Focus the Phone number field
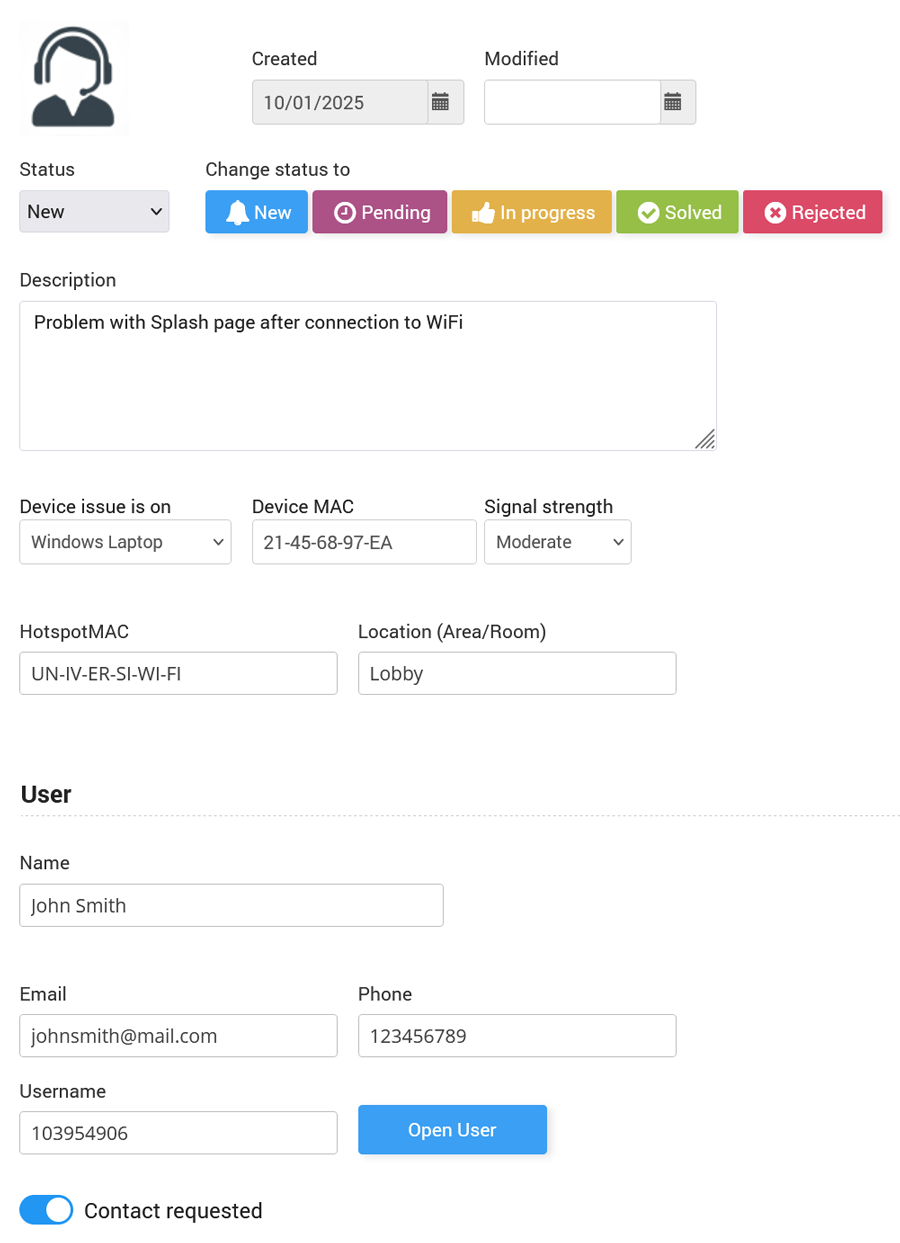 (517, 1036)
